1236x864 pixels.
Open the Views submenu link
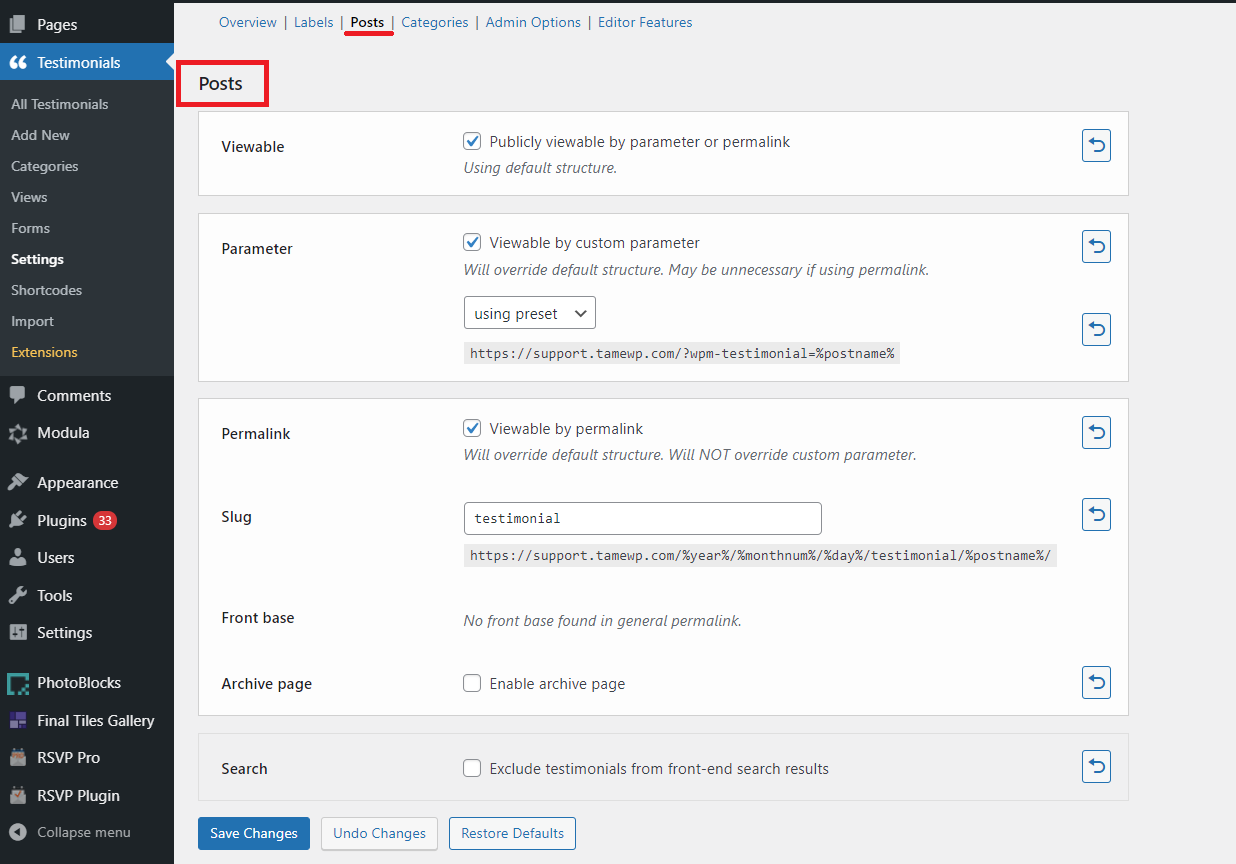(x=29, y=197)
